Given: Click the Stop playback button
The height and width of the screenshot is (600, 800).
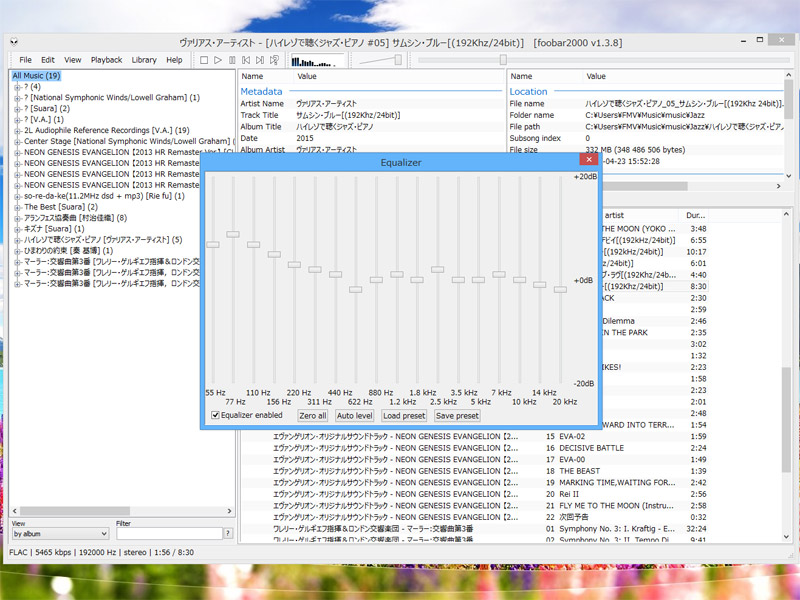Looking at the screenshot, I should pyautogui.click(x=203, y=60).
